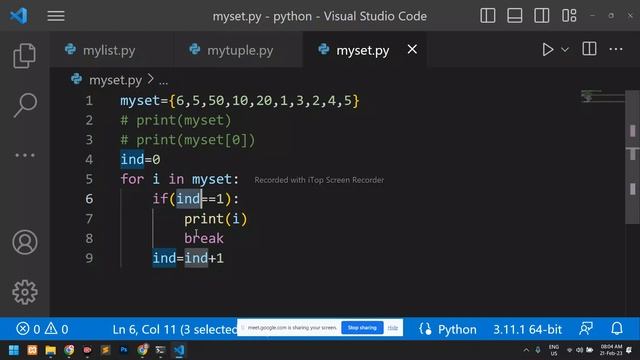This screenshot has height=360, width=640.
Task: Click the Hide link in sharing bar
Action: 393,328
